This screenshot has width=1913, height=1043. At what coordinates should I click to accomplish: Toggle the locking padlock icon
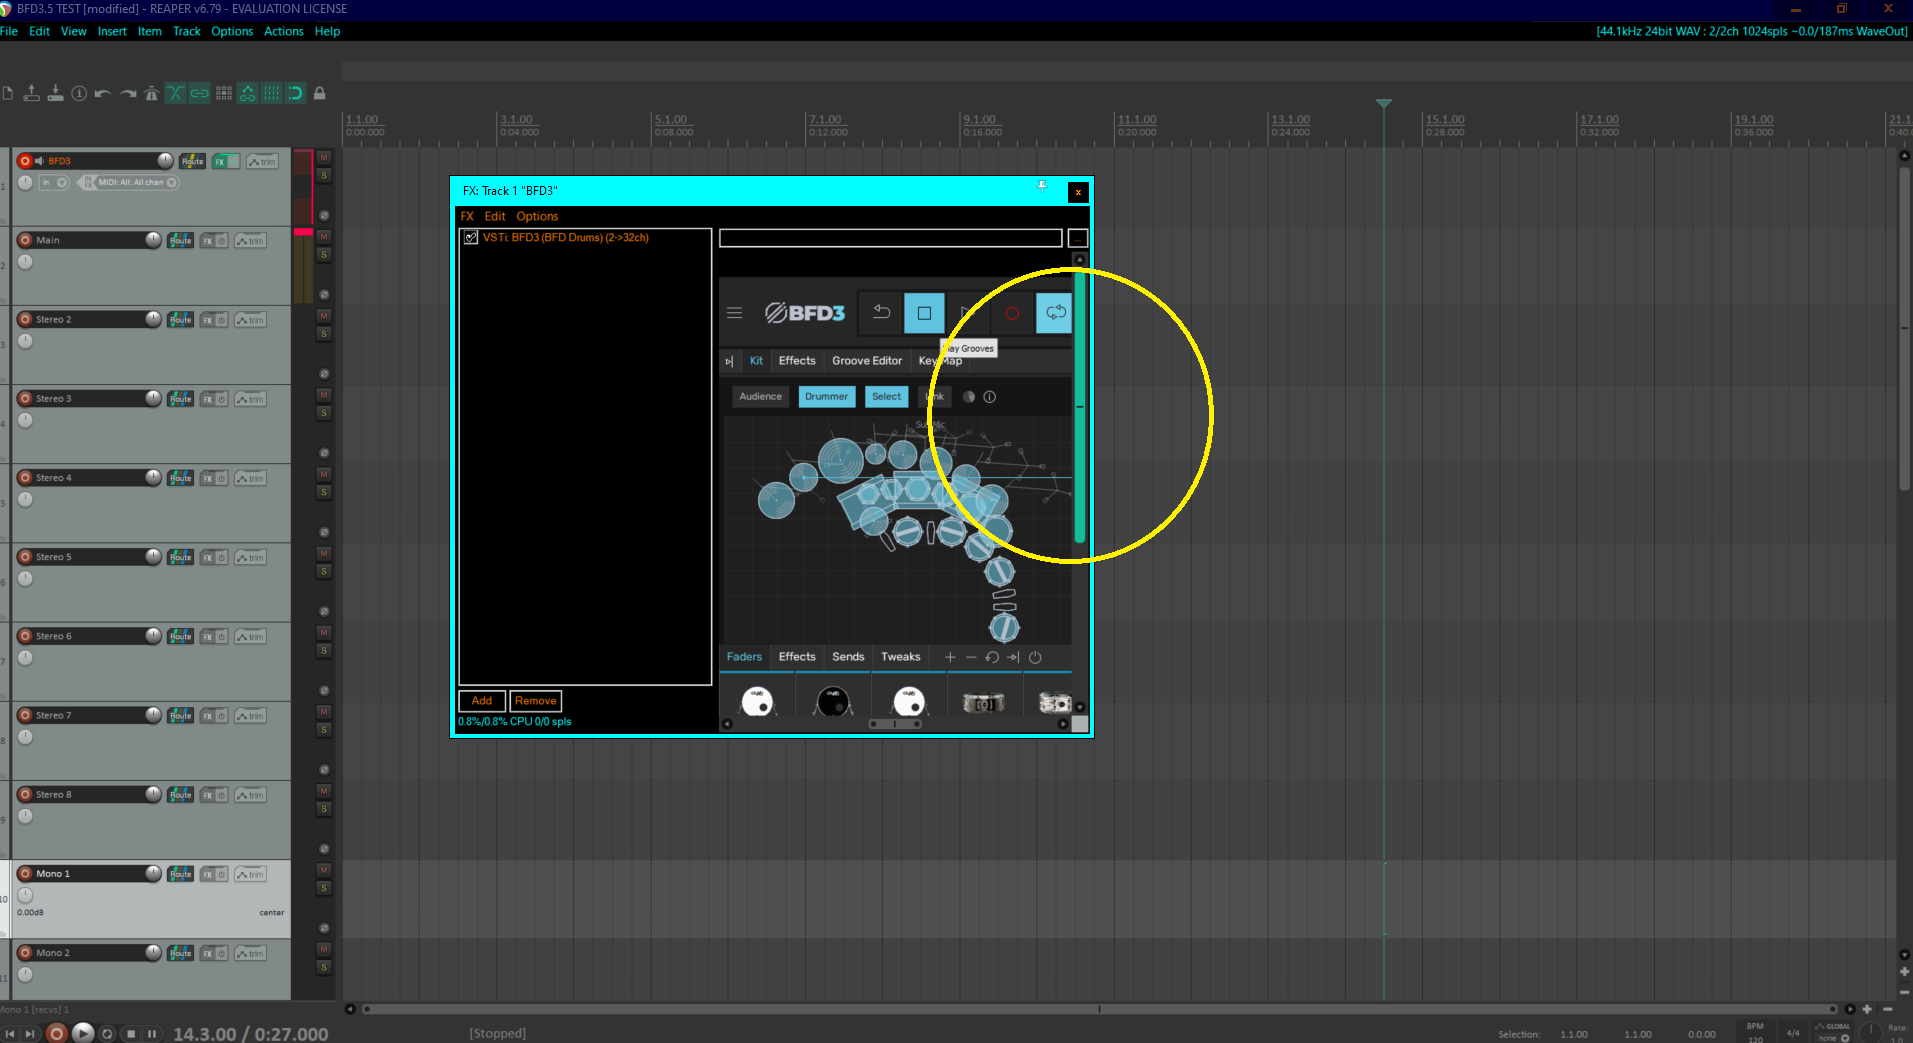pyautogui.click(x=320, y=93)
